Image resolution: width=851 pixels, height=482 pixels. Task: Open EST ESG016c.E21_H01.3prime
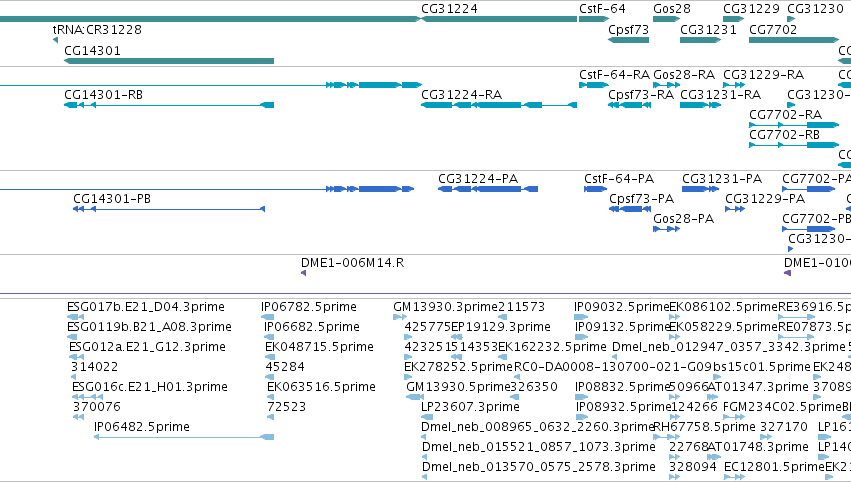click(x=150, y=387)
